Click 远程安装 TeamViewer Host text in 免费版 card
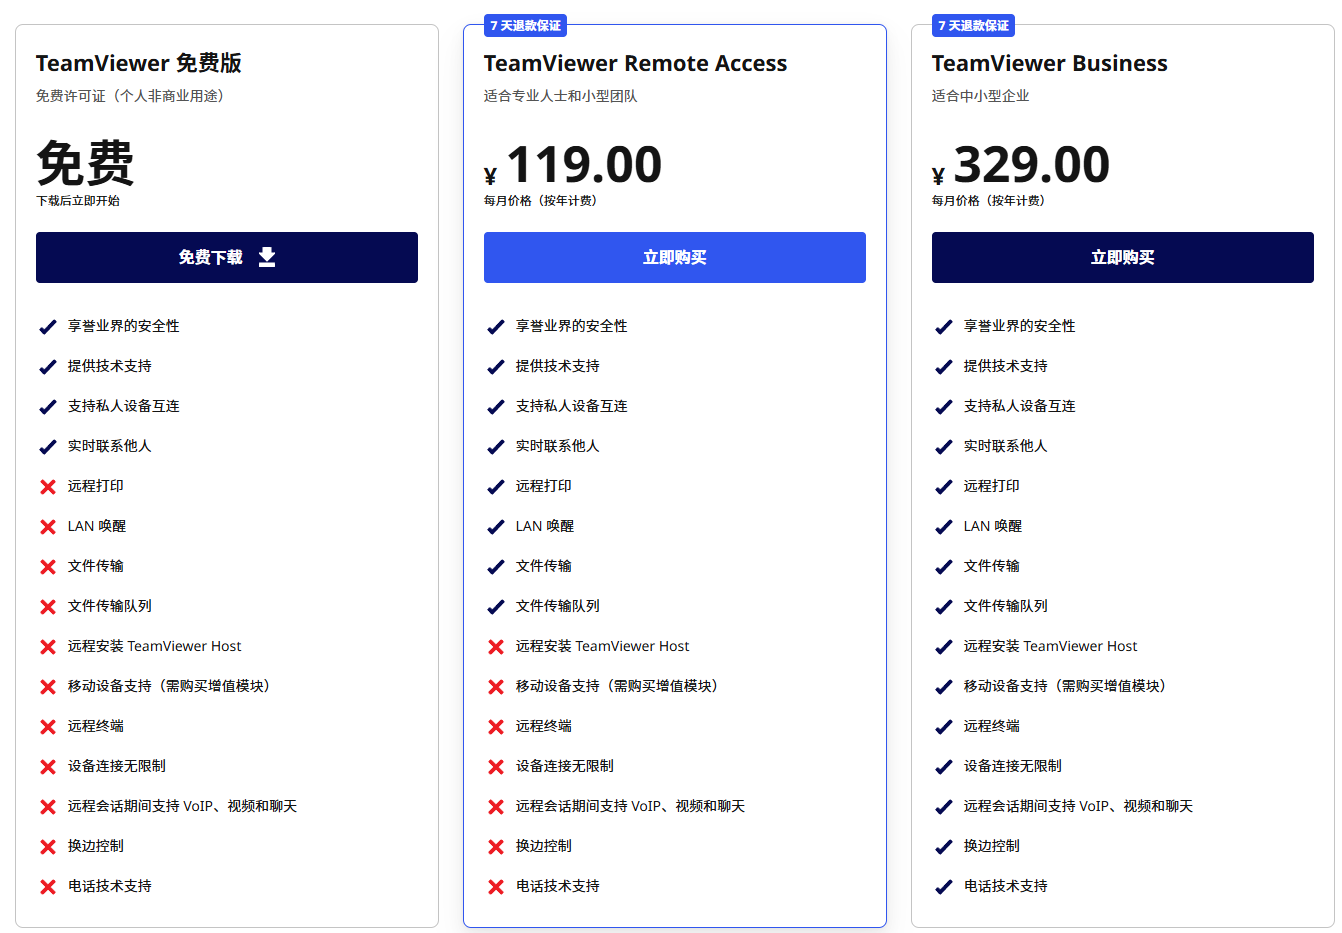 (x=155, y=646)
